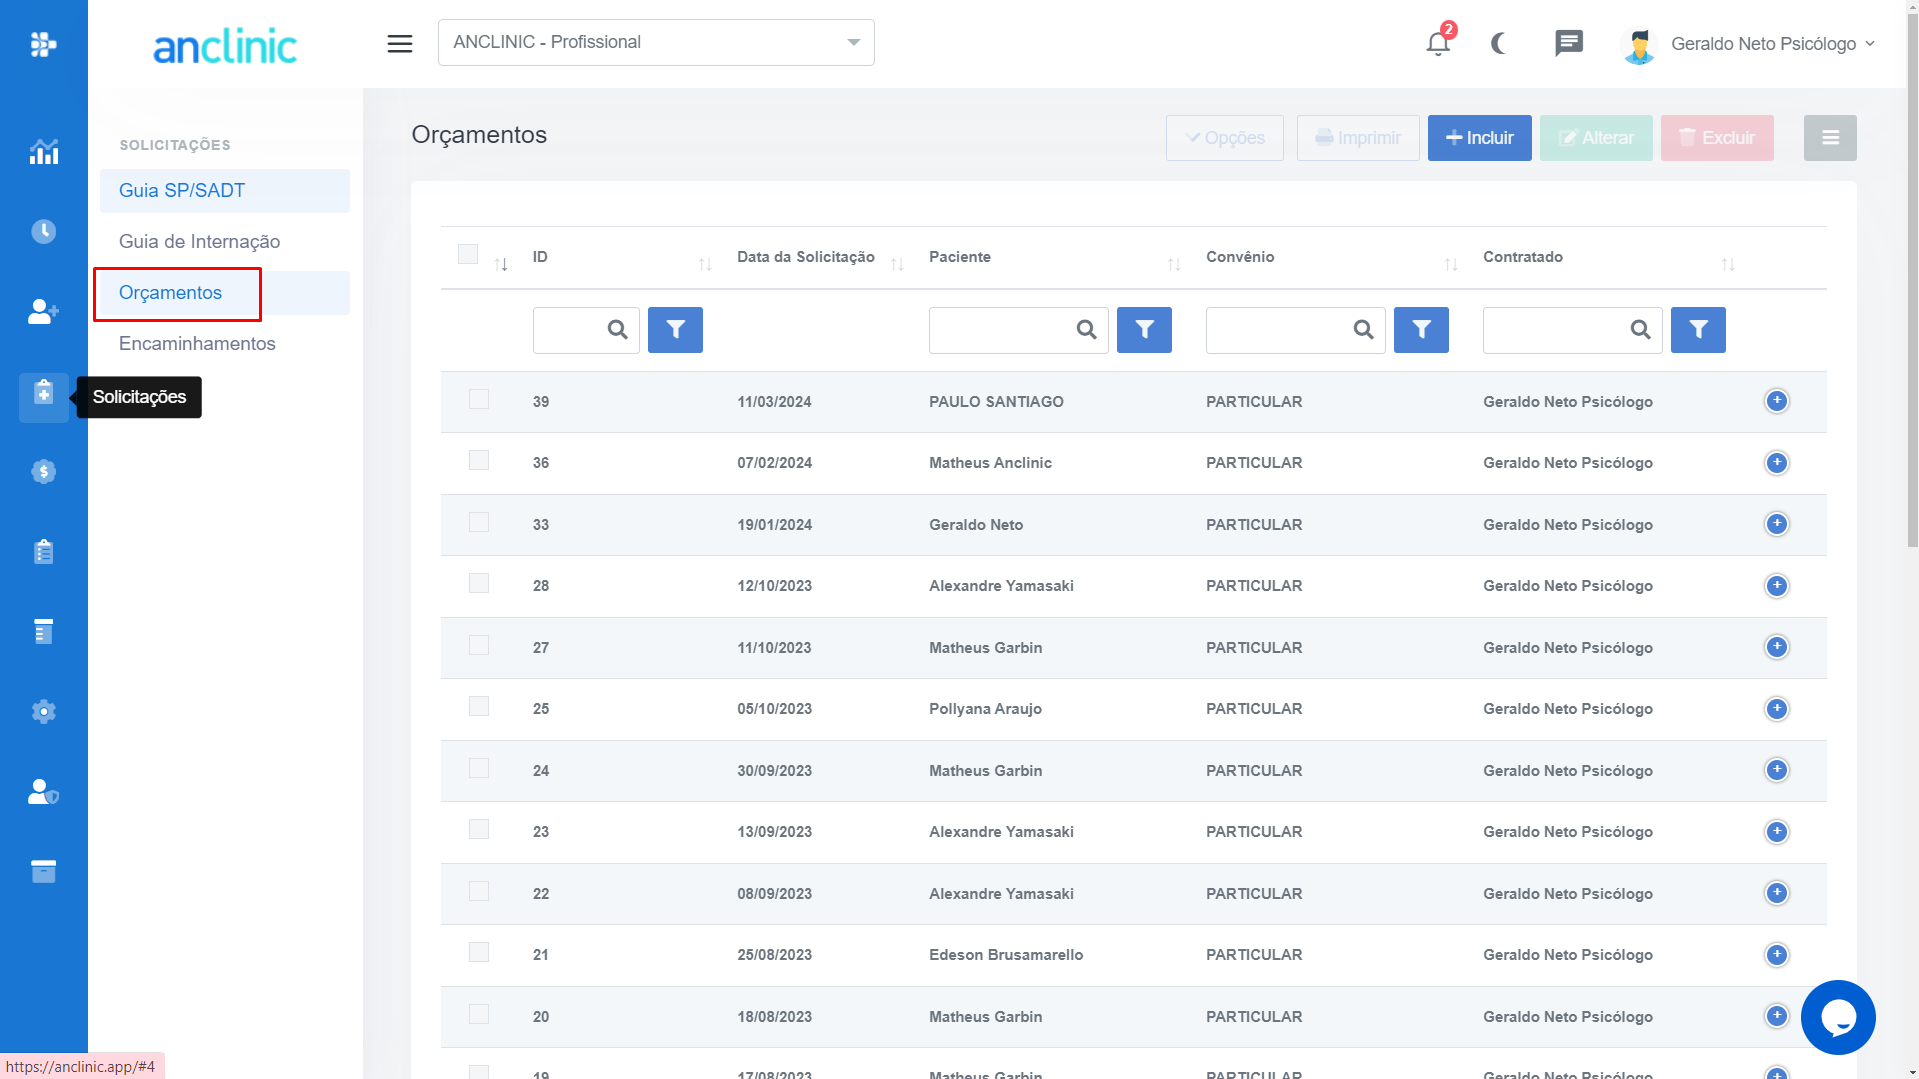
Task: Apply the funnel filter for Contratado column
Action: [1698, 330]
